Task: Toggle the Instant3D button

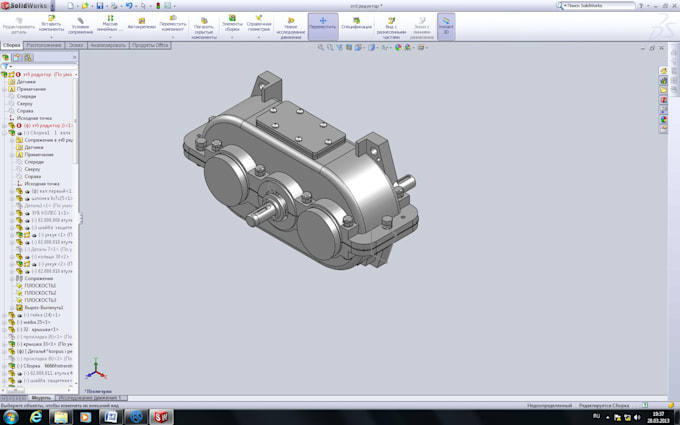Action: point(446,26)
